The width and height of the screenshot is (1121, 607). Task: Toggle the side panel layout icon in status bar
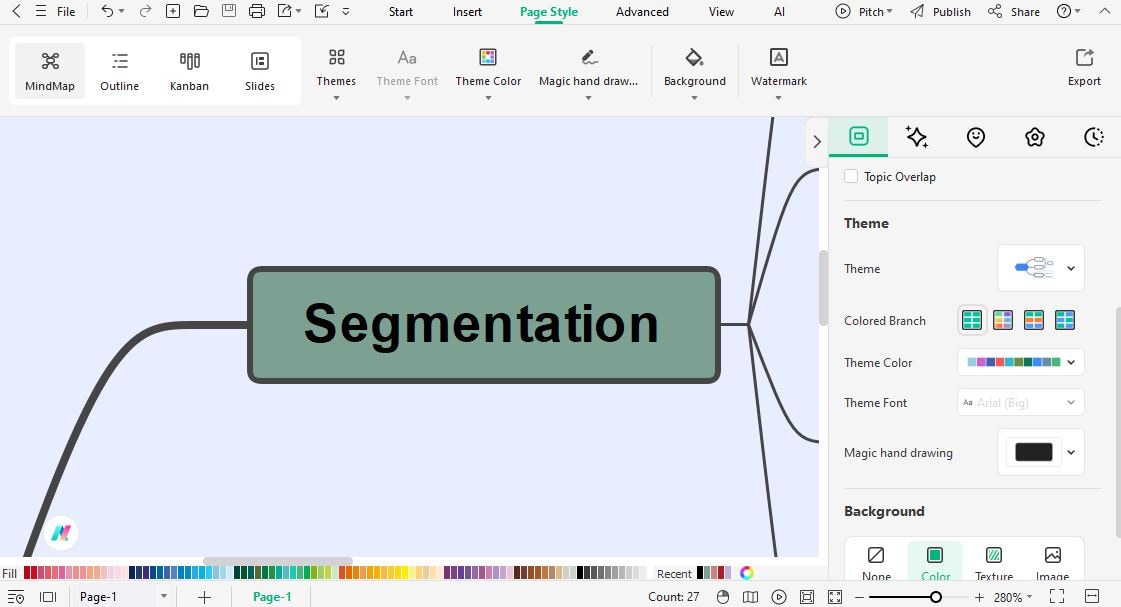[x=48, y=597]
